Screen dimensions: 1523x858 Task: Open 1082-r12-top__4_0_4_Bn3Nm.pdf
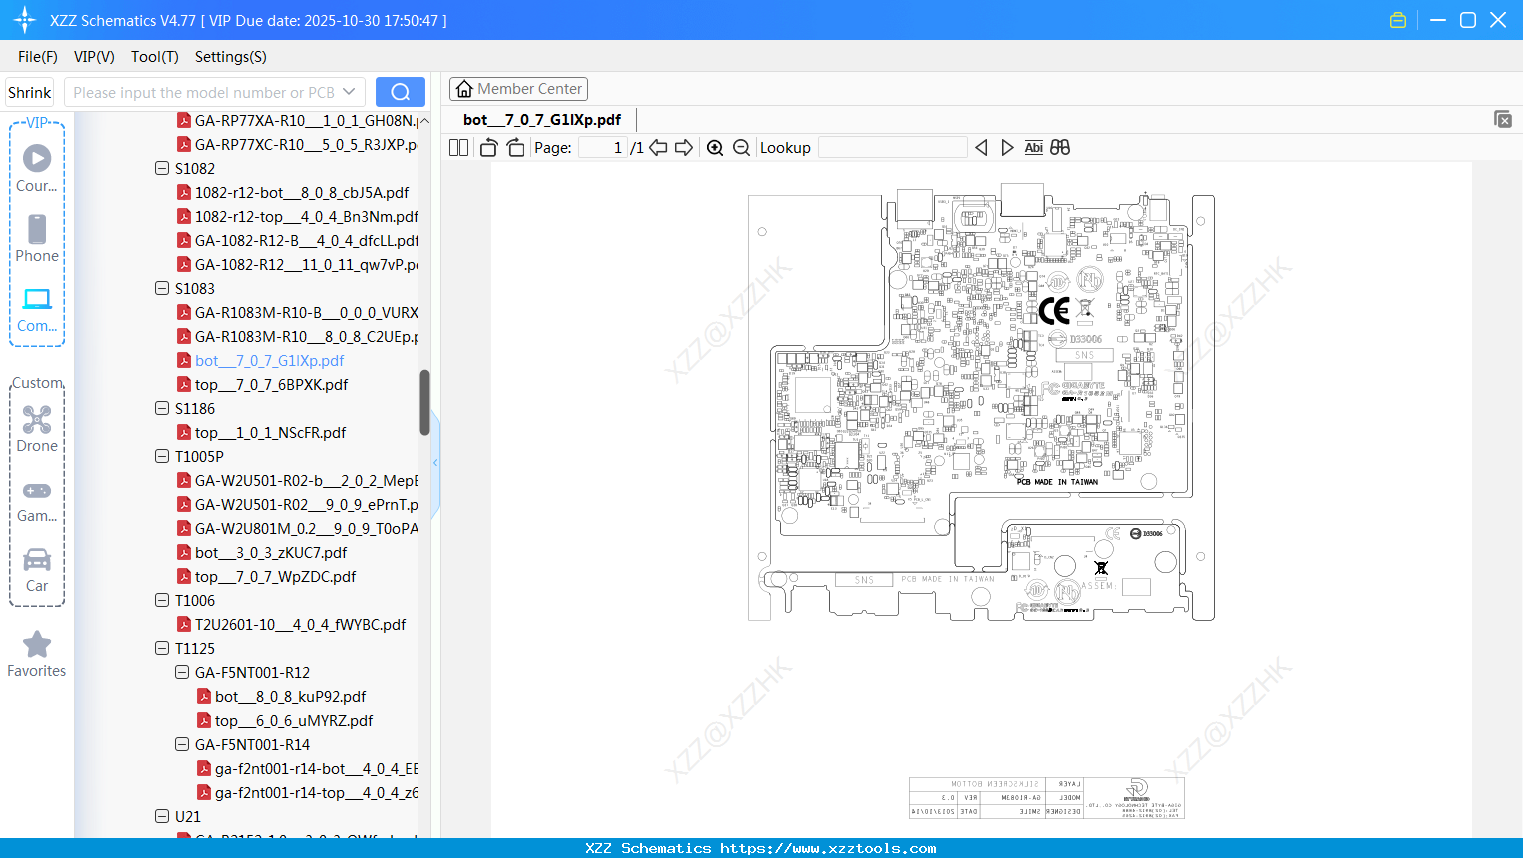[x=306, y=216]
